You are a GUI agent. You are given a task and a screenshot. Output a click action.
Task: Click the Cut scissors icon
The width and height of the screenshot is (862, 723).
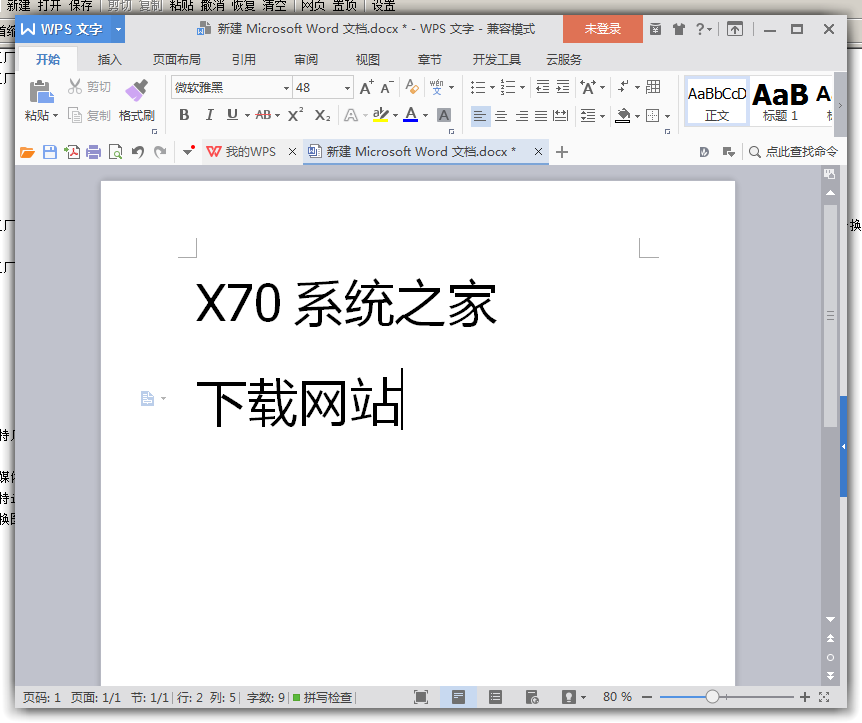click(75, 86)
